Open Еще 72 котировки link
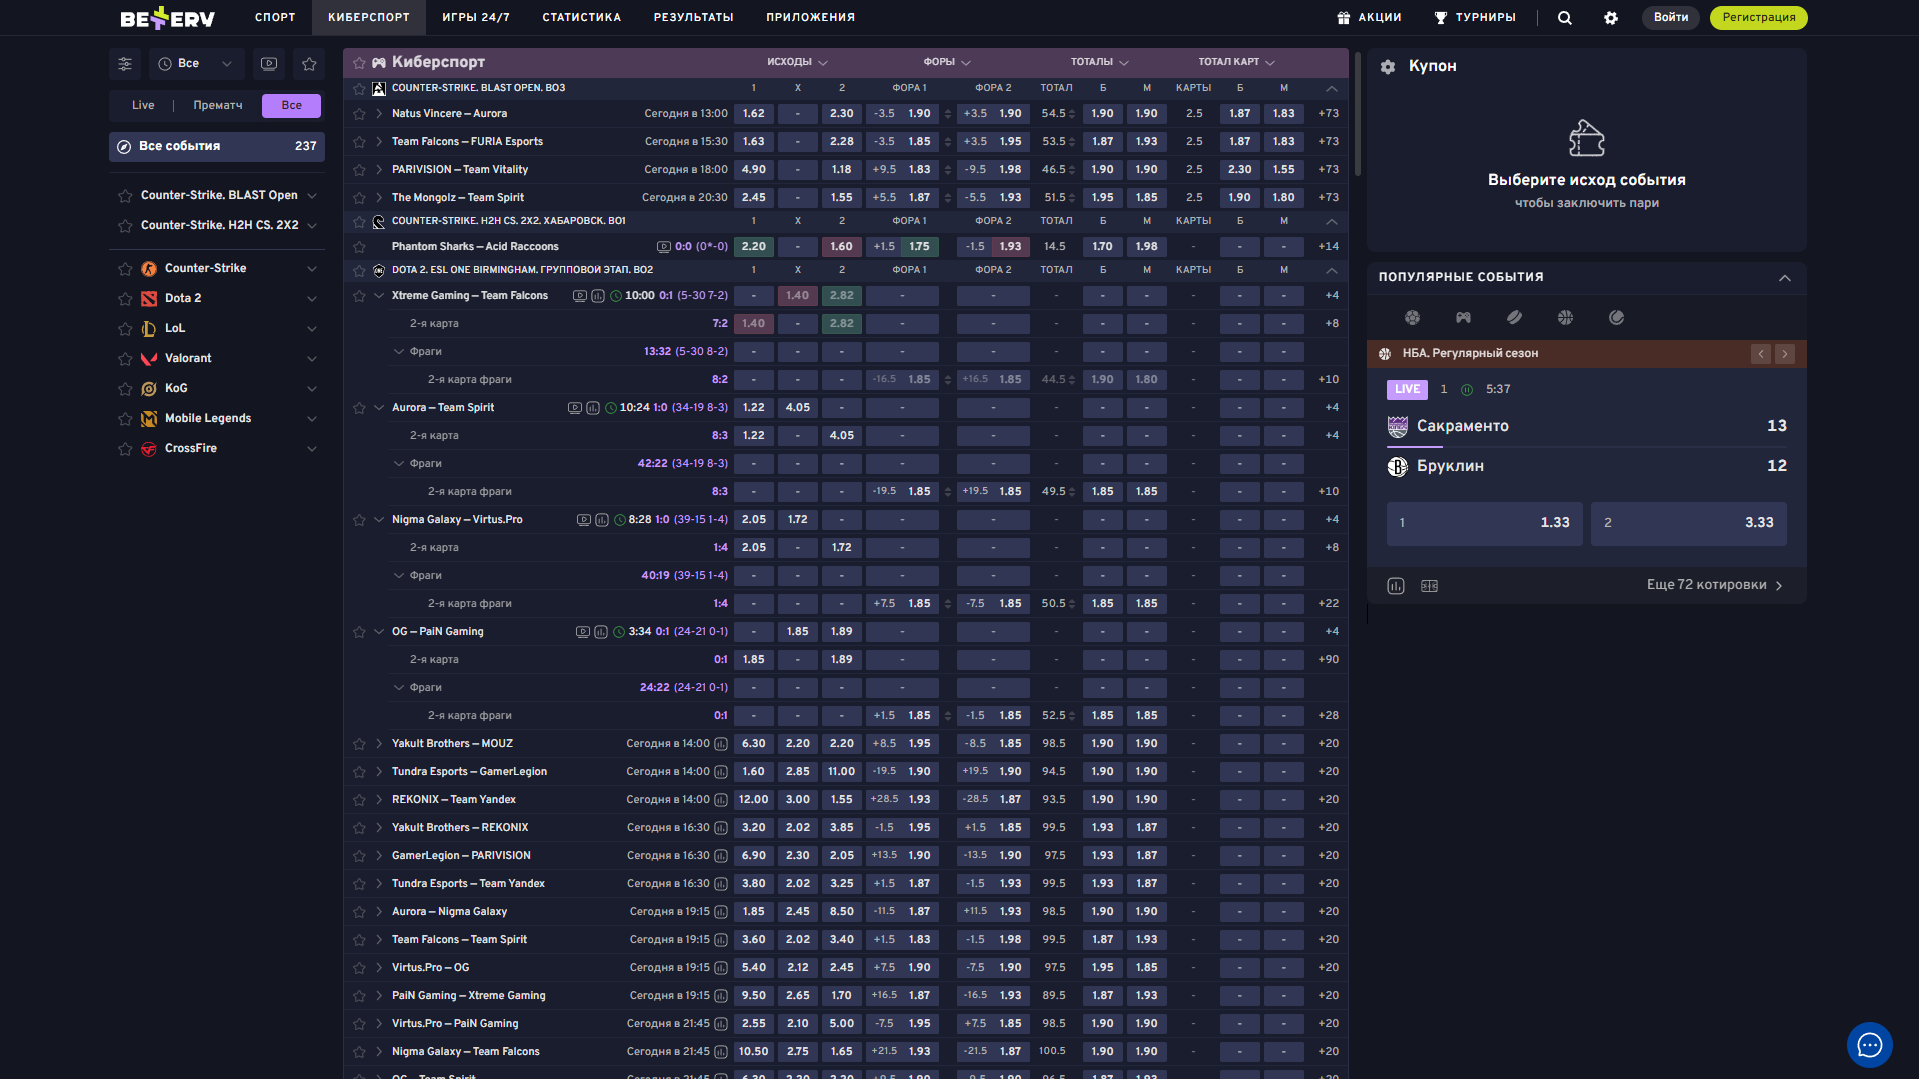 pos(1715,586)
